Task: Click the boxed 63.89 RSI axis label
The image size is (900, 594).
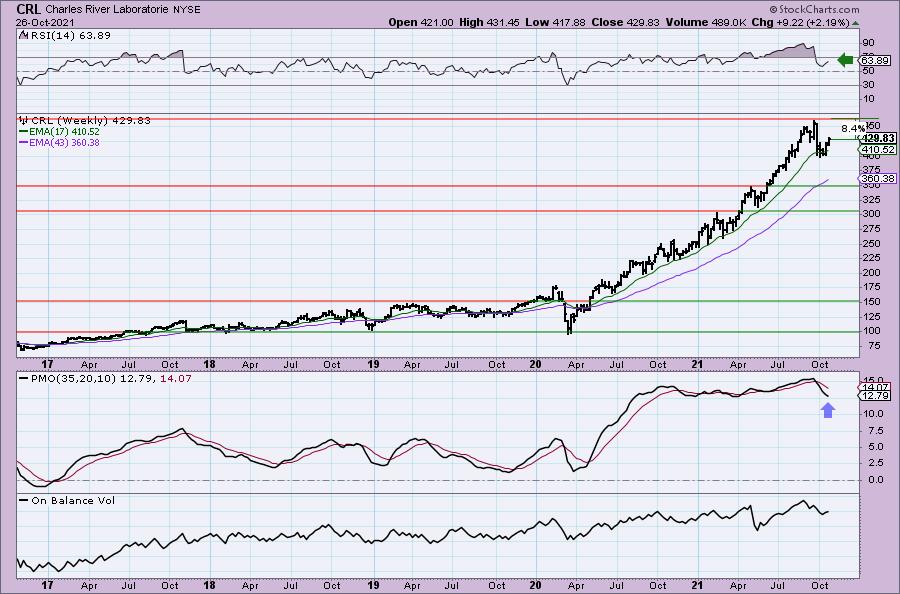Action: tap(875, 60)
